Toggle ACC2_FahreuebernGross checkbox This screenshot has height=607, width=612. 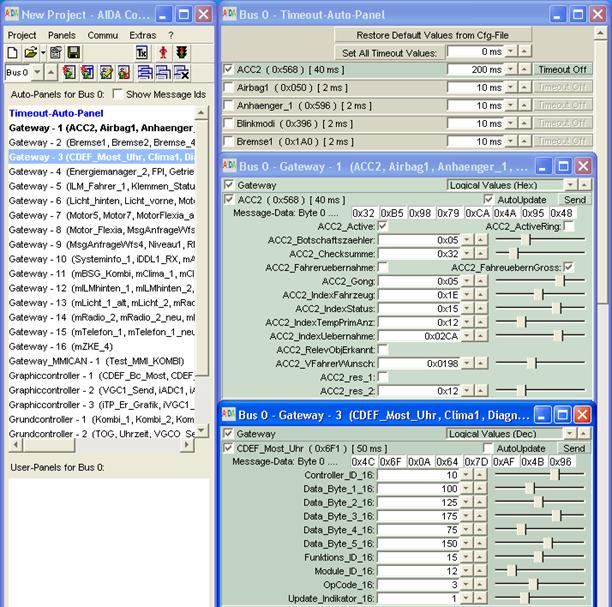click(569, 267)
